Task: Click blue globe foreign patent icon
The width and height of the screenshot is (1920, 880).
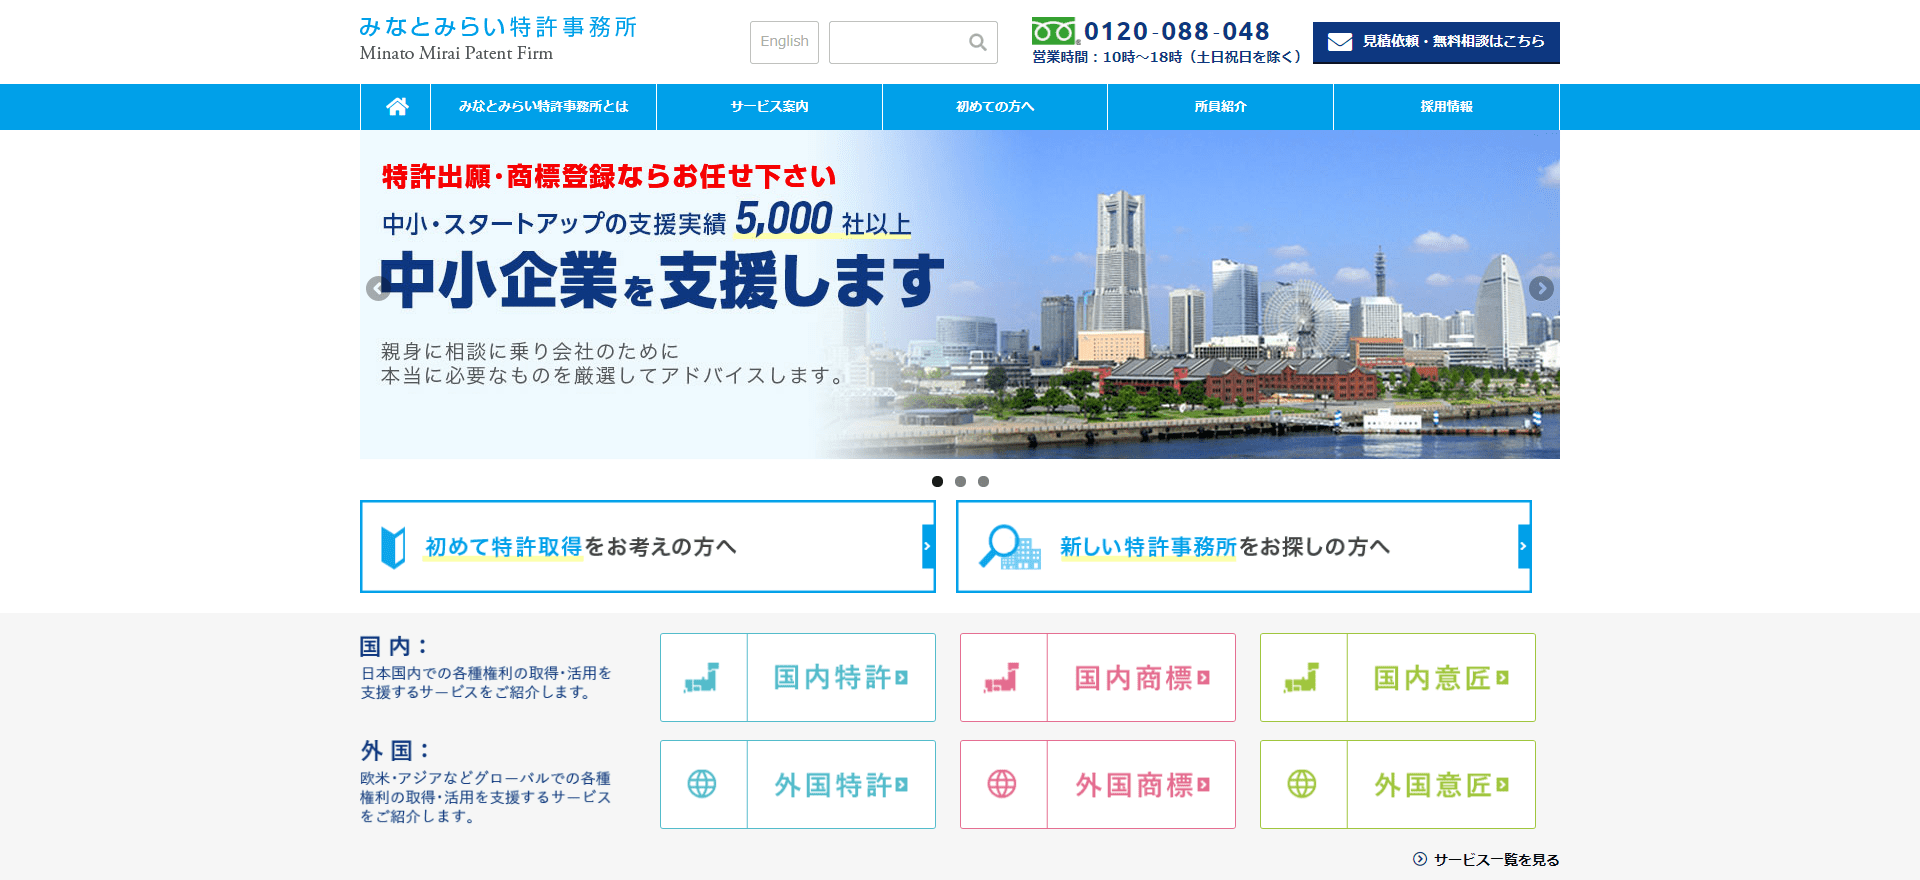Action: tap(702, 784)
